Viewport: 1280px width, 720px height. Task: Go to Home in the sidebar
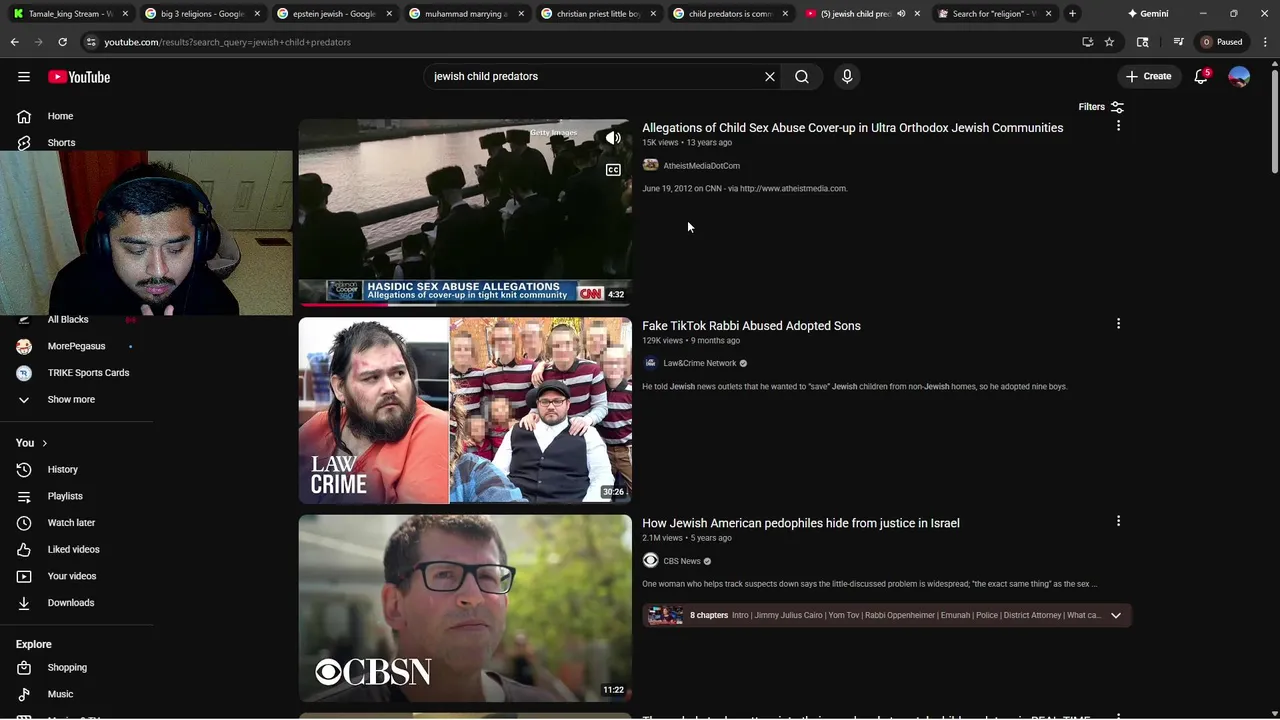click(60, 116)
